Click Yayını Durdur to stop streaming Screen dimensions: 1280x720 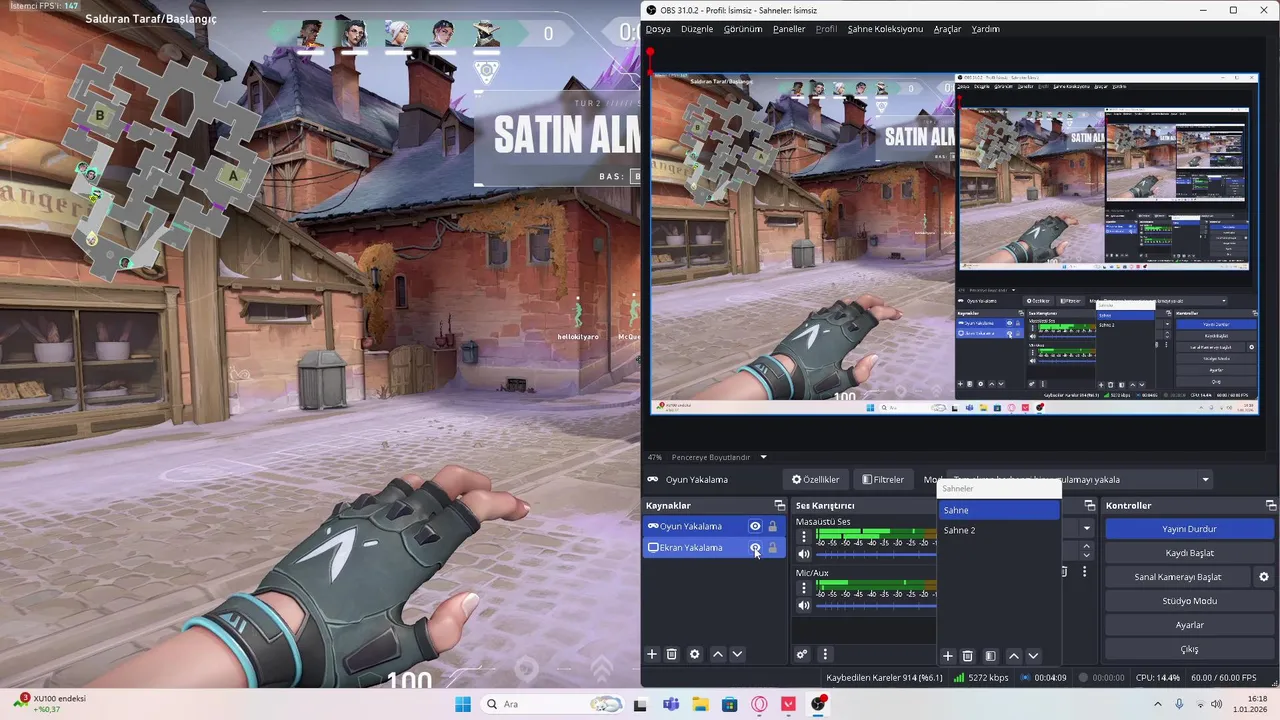coord(1189,529)
